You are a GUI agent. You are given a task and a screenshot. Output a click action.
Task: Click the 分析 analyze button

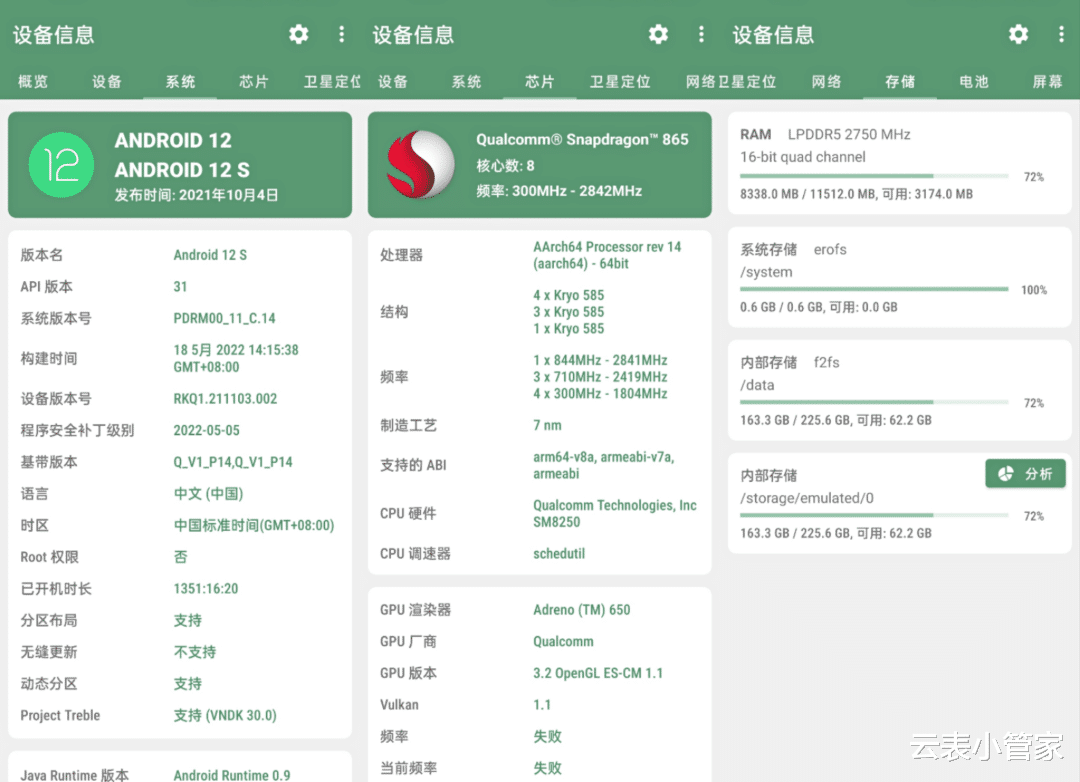tap(1025, 473)
